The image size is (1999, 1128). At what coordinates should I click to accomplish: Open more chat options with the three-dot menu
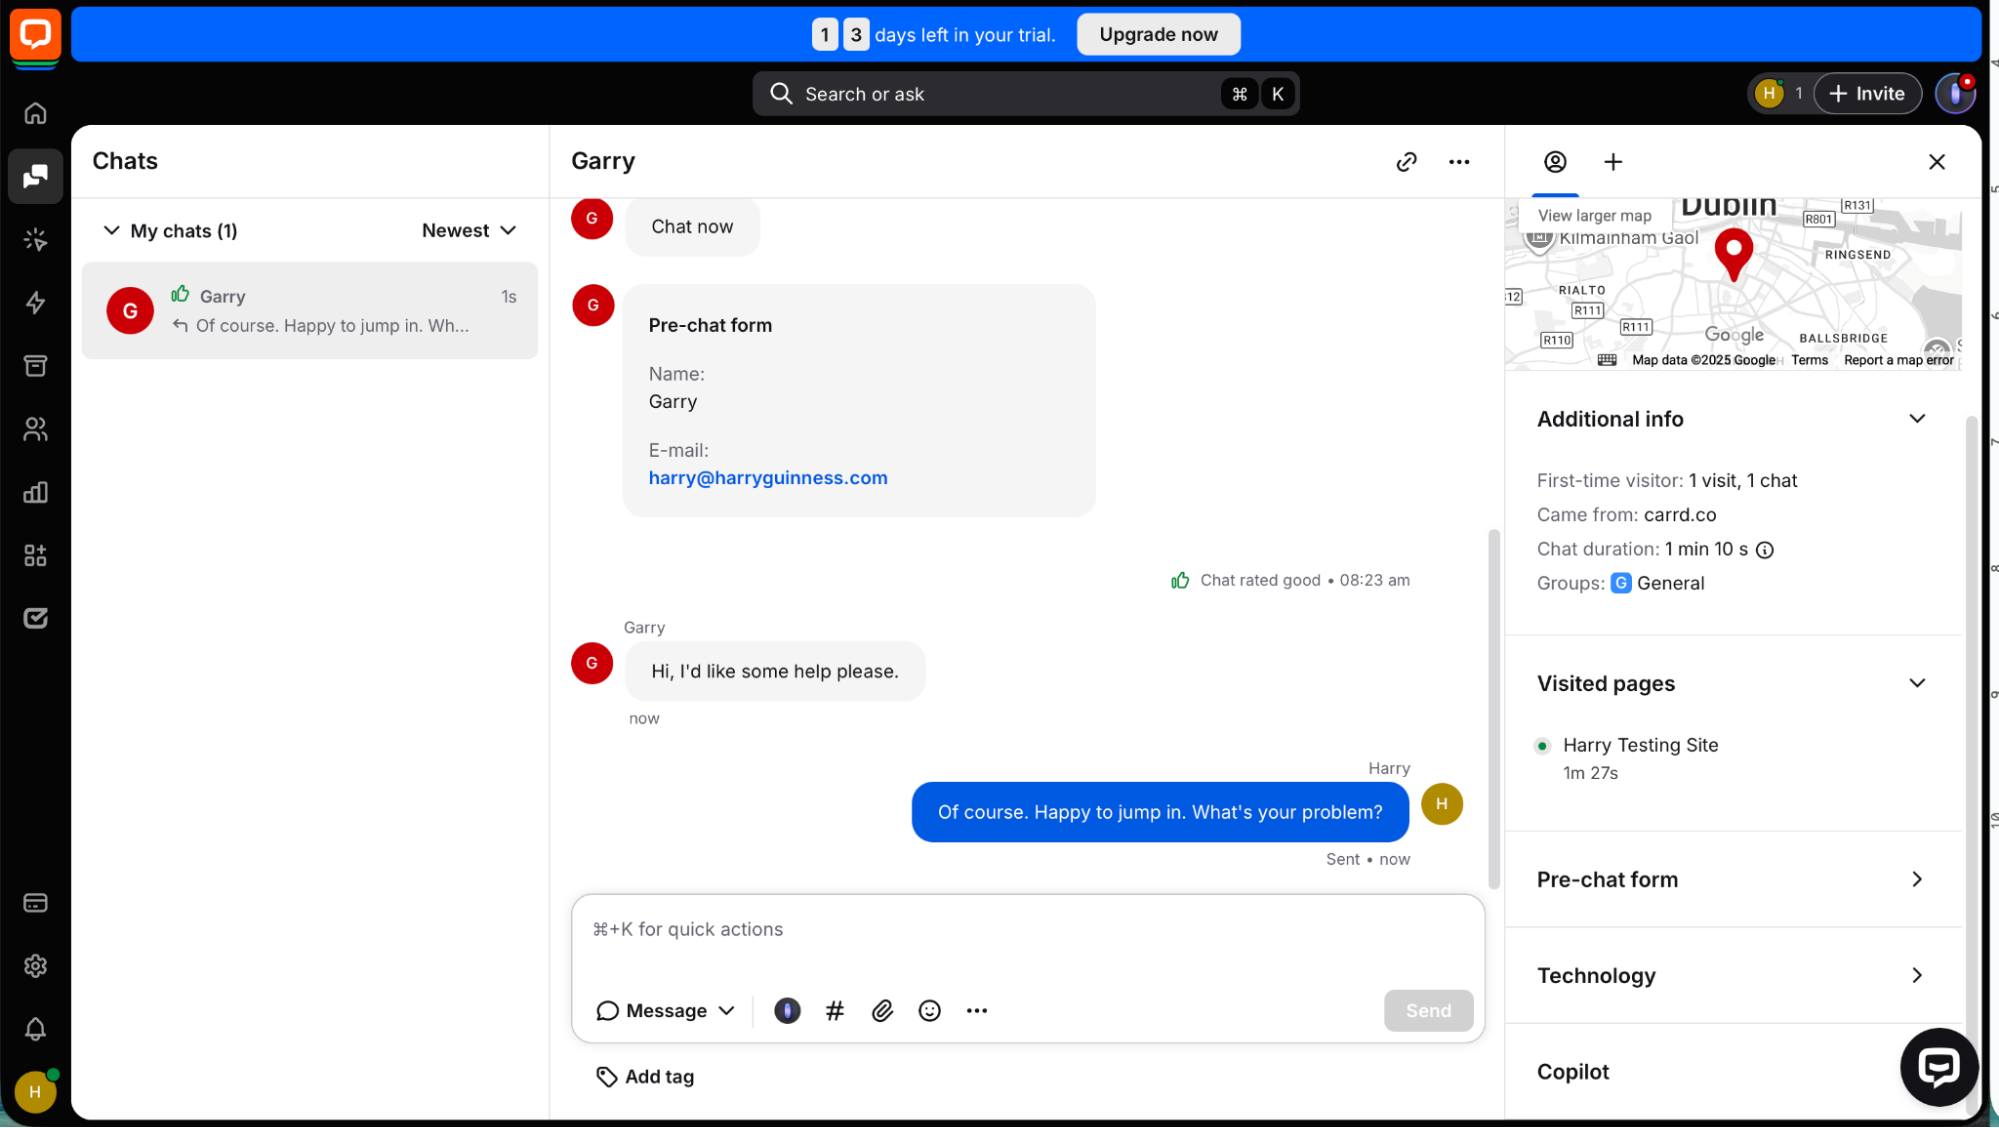point(1459,161)
